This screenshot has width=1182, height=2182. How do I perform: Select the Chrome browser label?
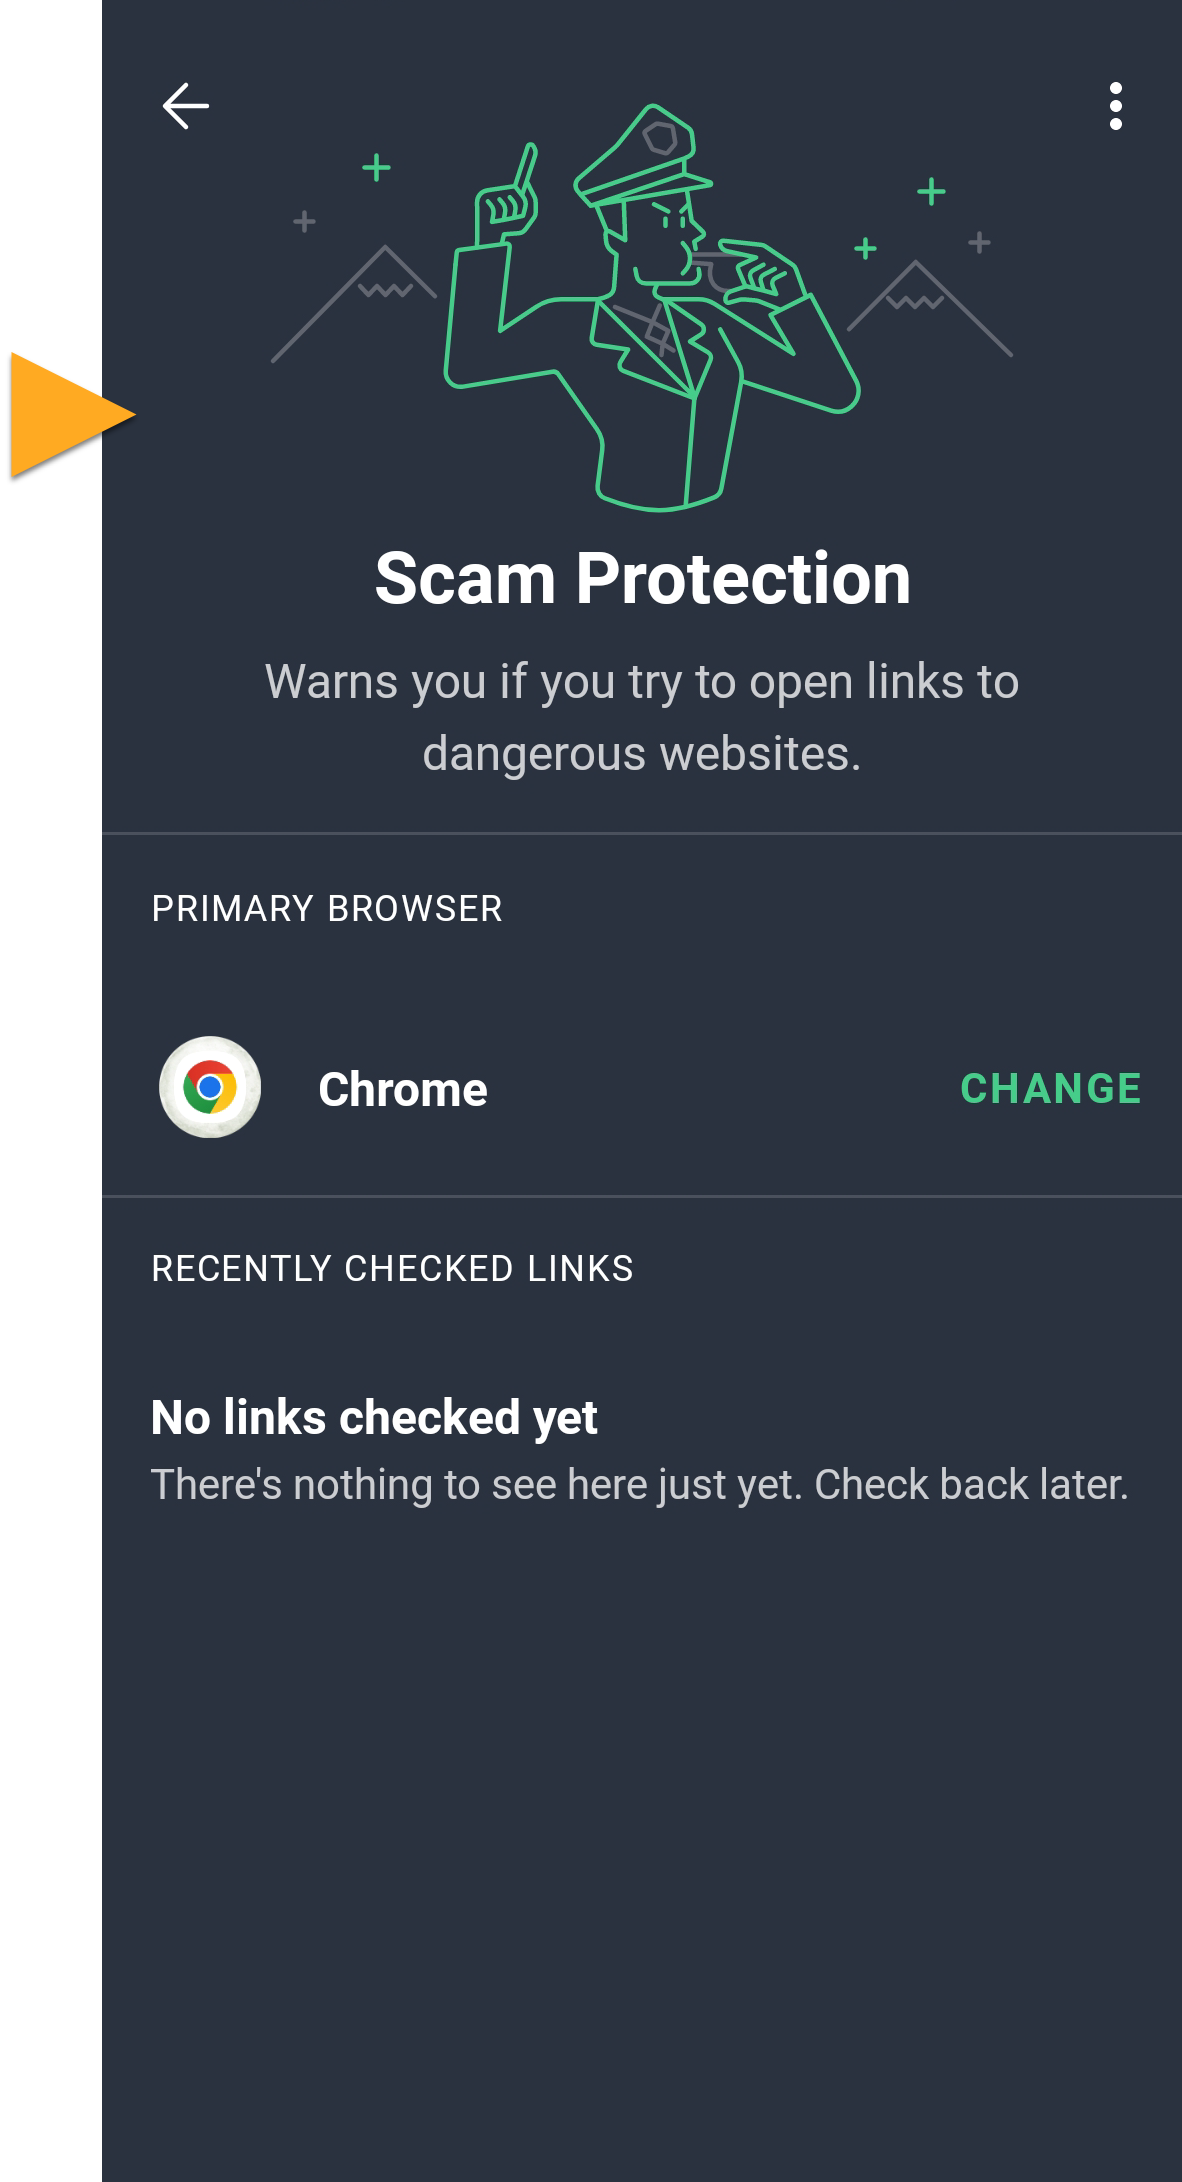point(402,1089)
